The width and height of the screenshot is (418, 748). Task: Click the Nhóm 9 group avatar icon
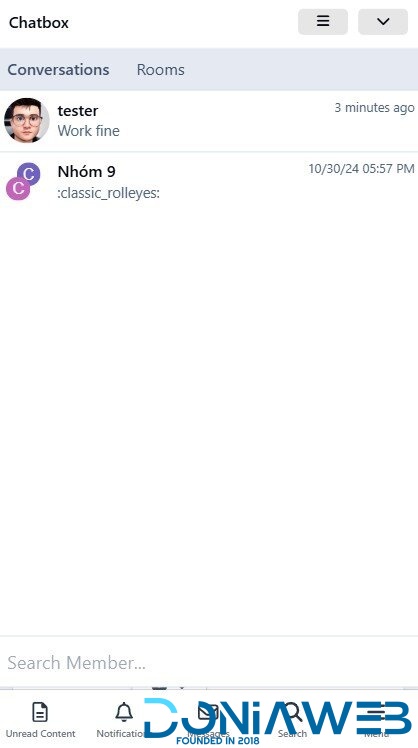[23, 181]
